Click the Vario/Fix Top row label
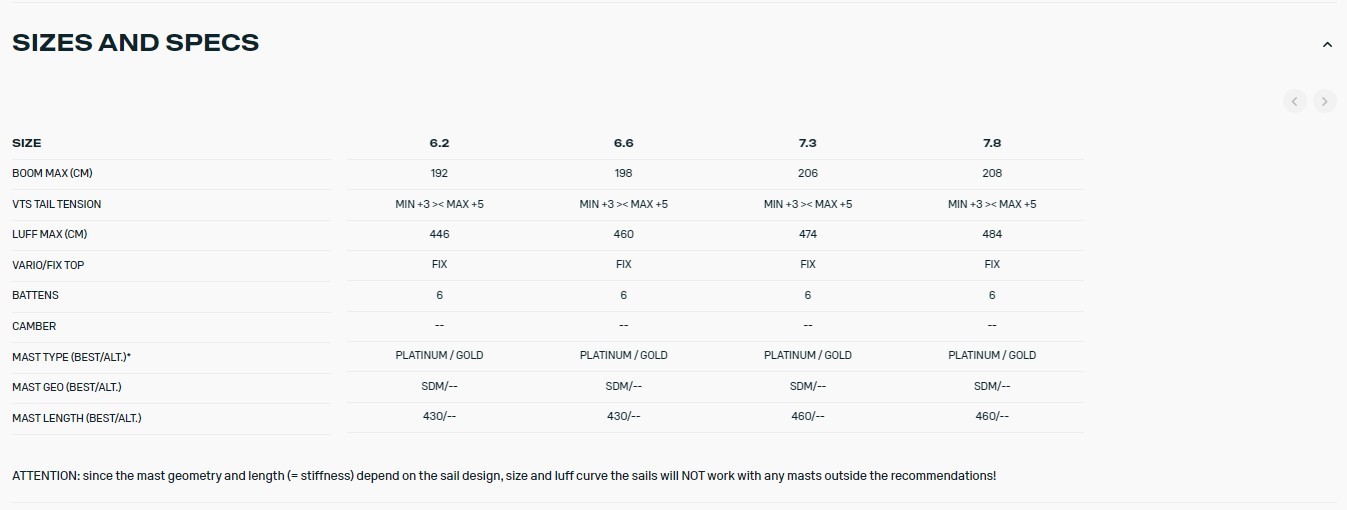The height and width of the screenshot is (510, 1347). coord(48,265)
